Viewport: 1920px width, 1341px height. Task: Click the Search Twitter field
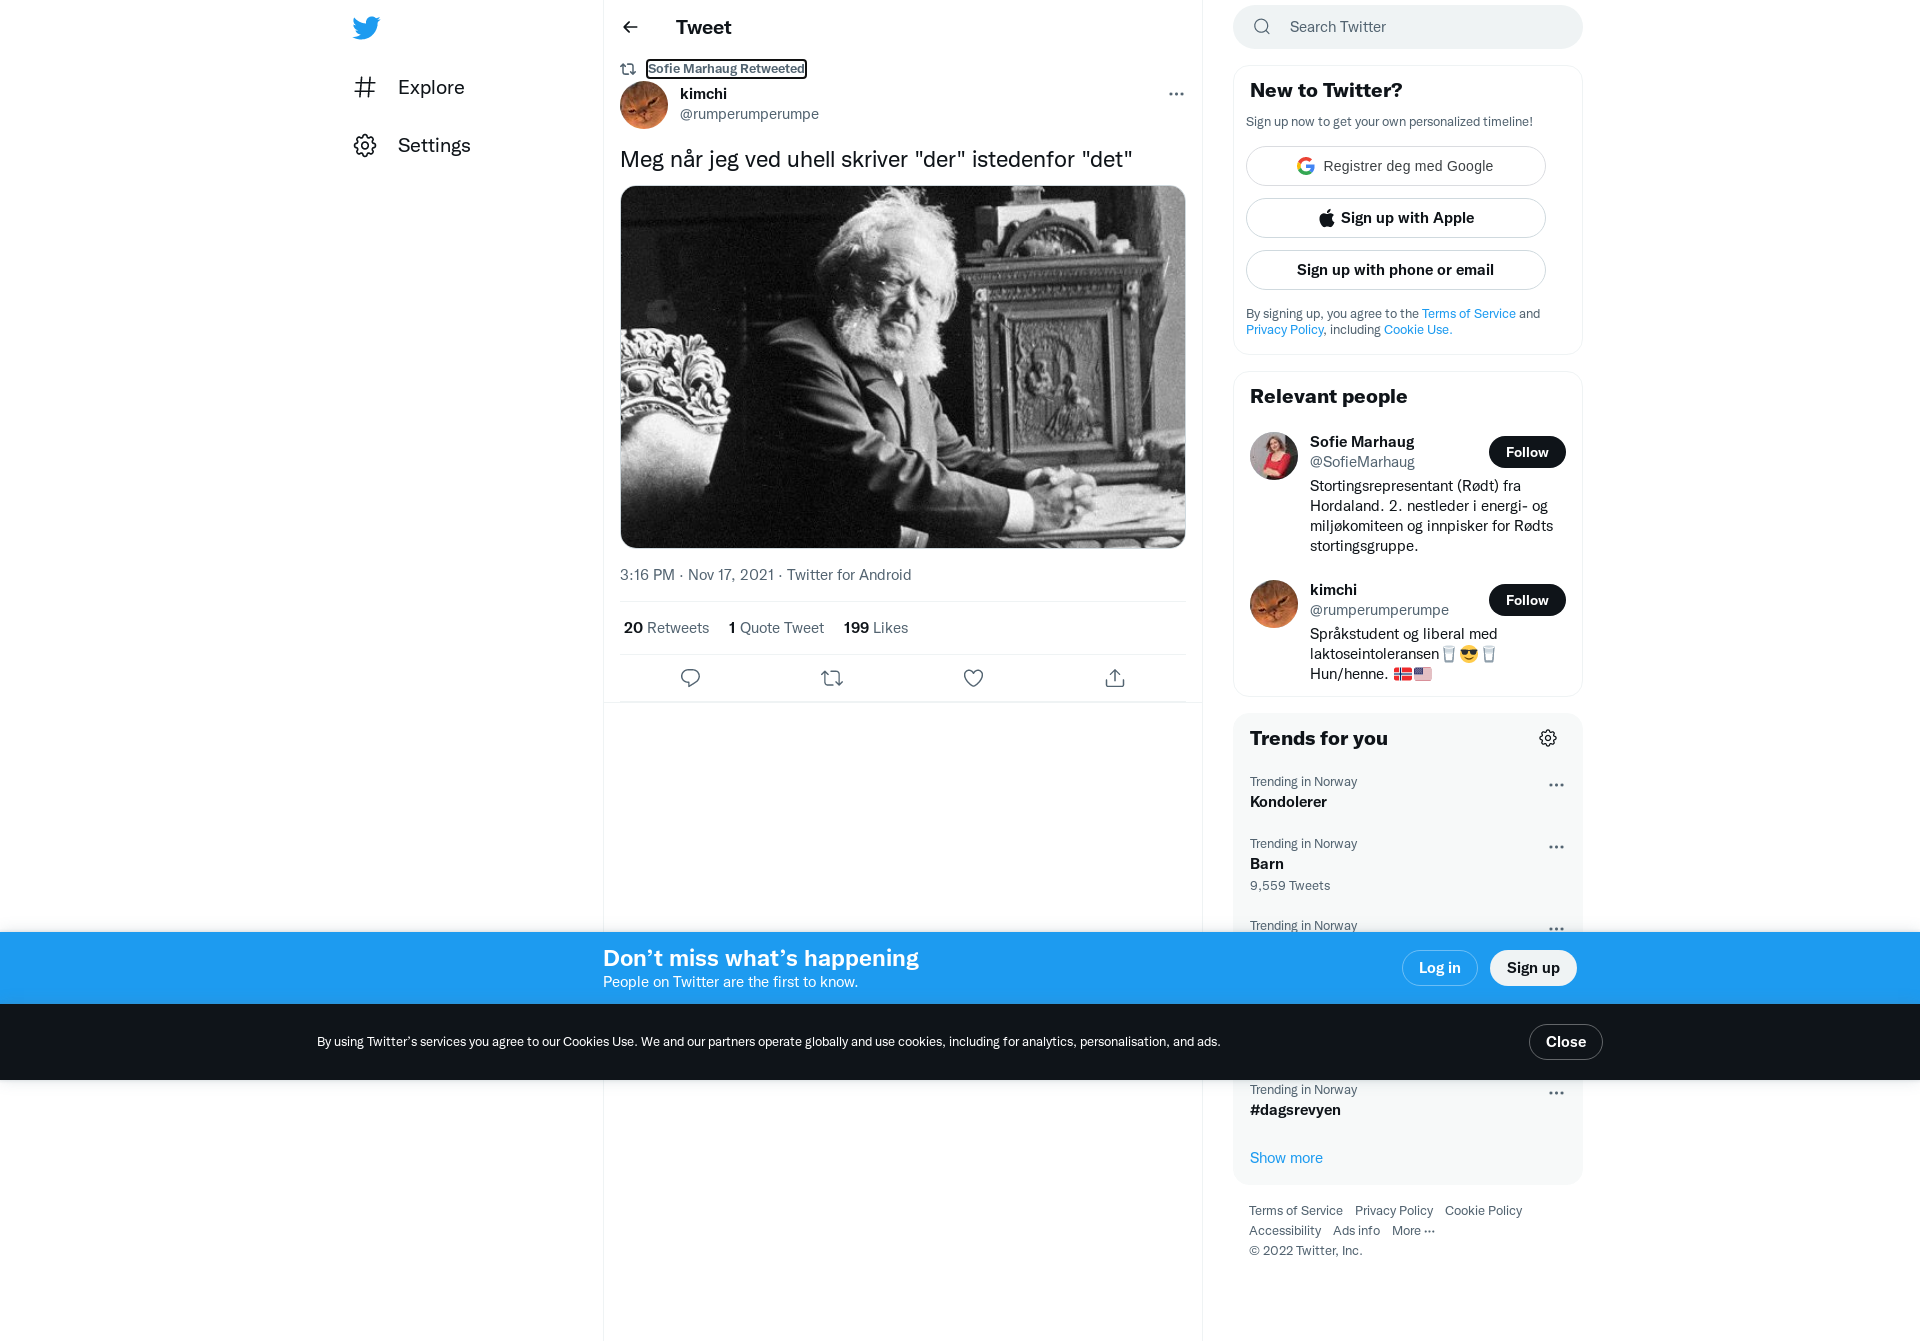pyautogui.click(x=1407, y=27)
